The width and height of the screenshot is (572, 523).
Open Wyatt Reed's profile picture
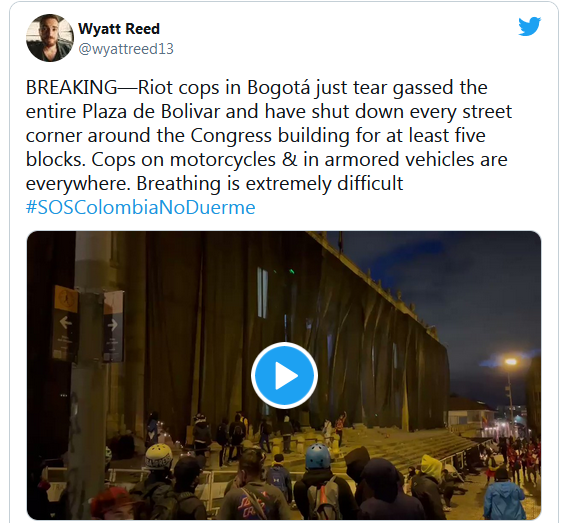(x=50, y=38)
